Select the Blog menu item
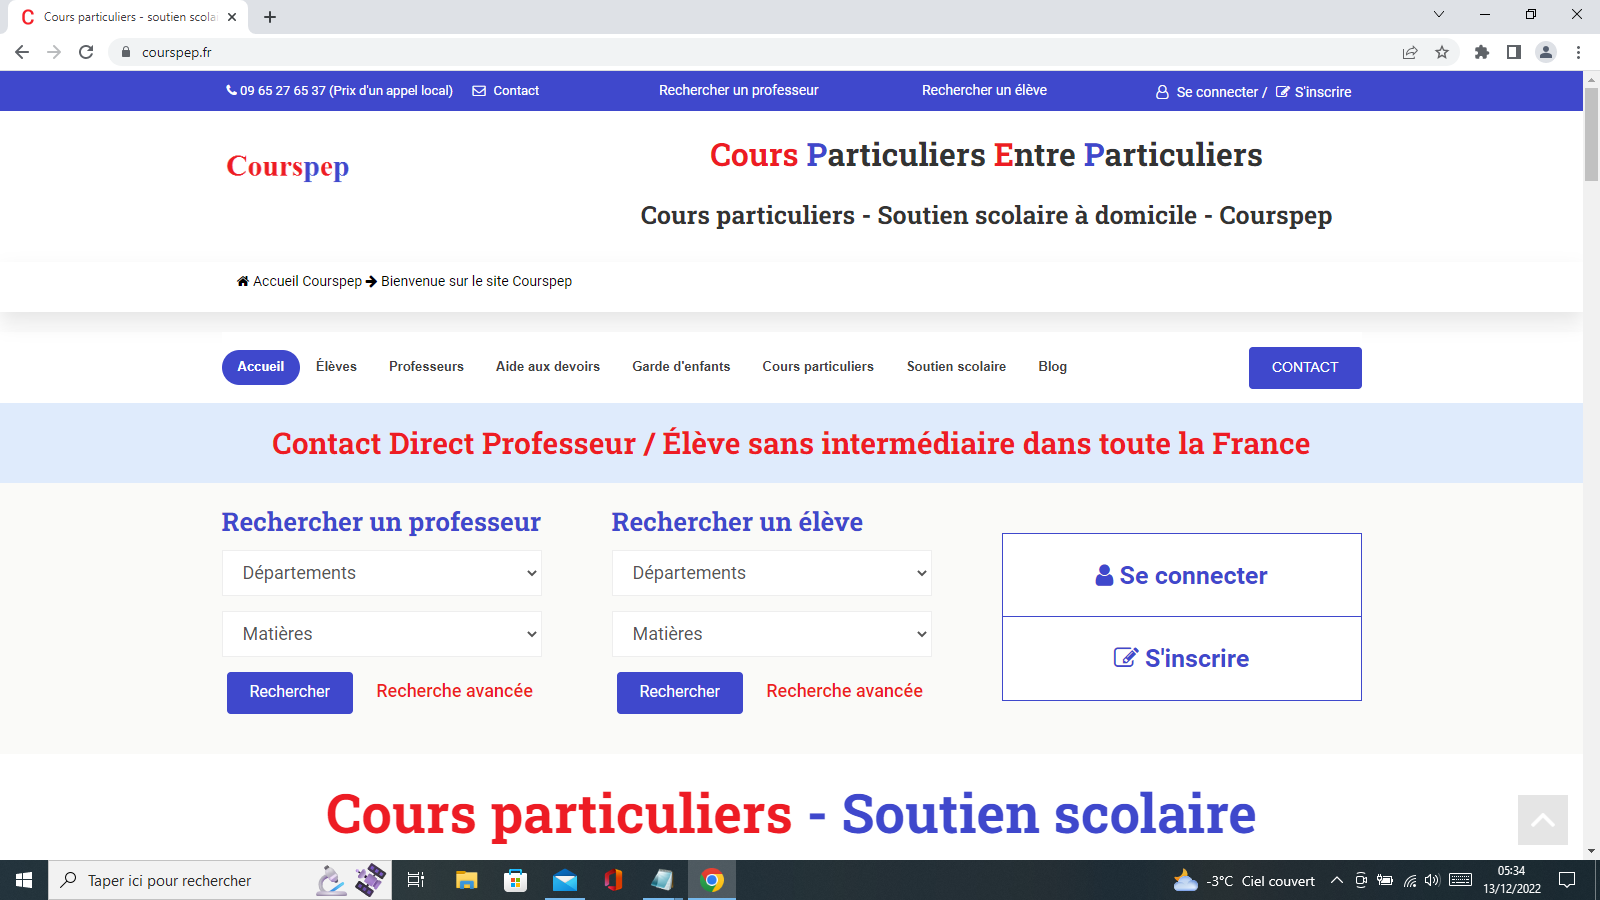 tap(1052, 367)
